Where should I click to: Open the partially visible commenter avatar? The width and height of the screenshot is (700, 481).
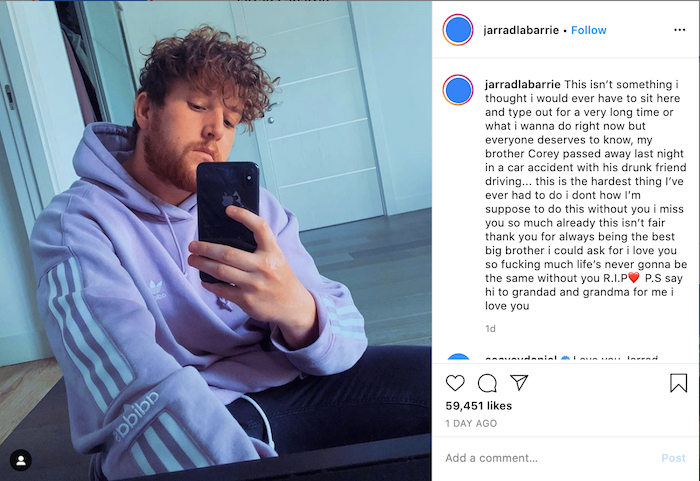coord(458,357)
